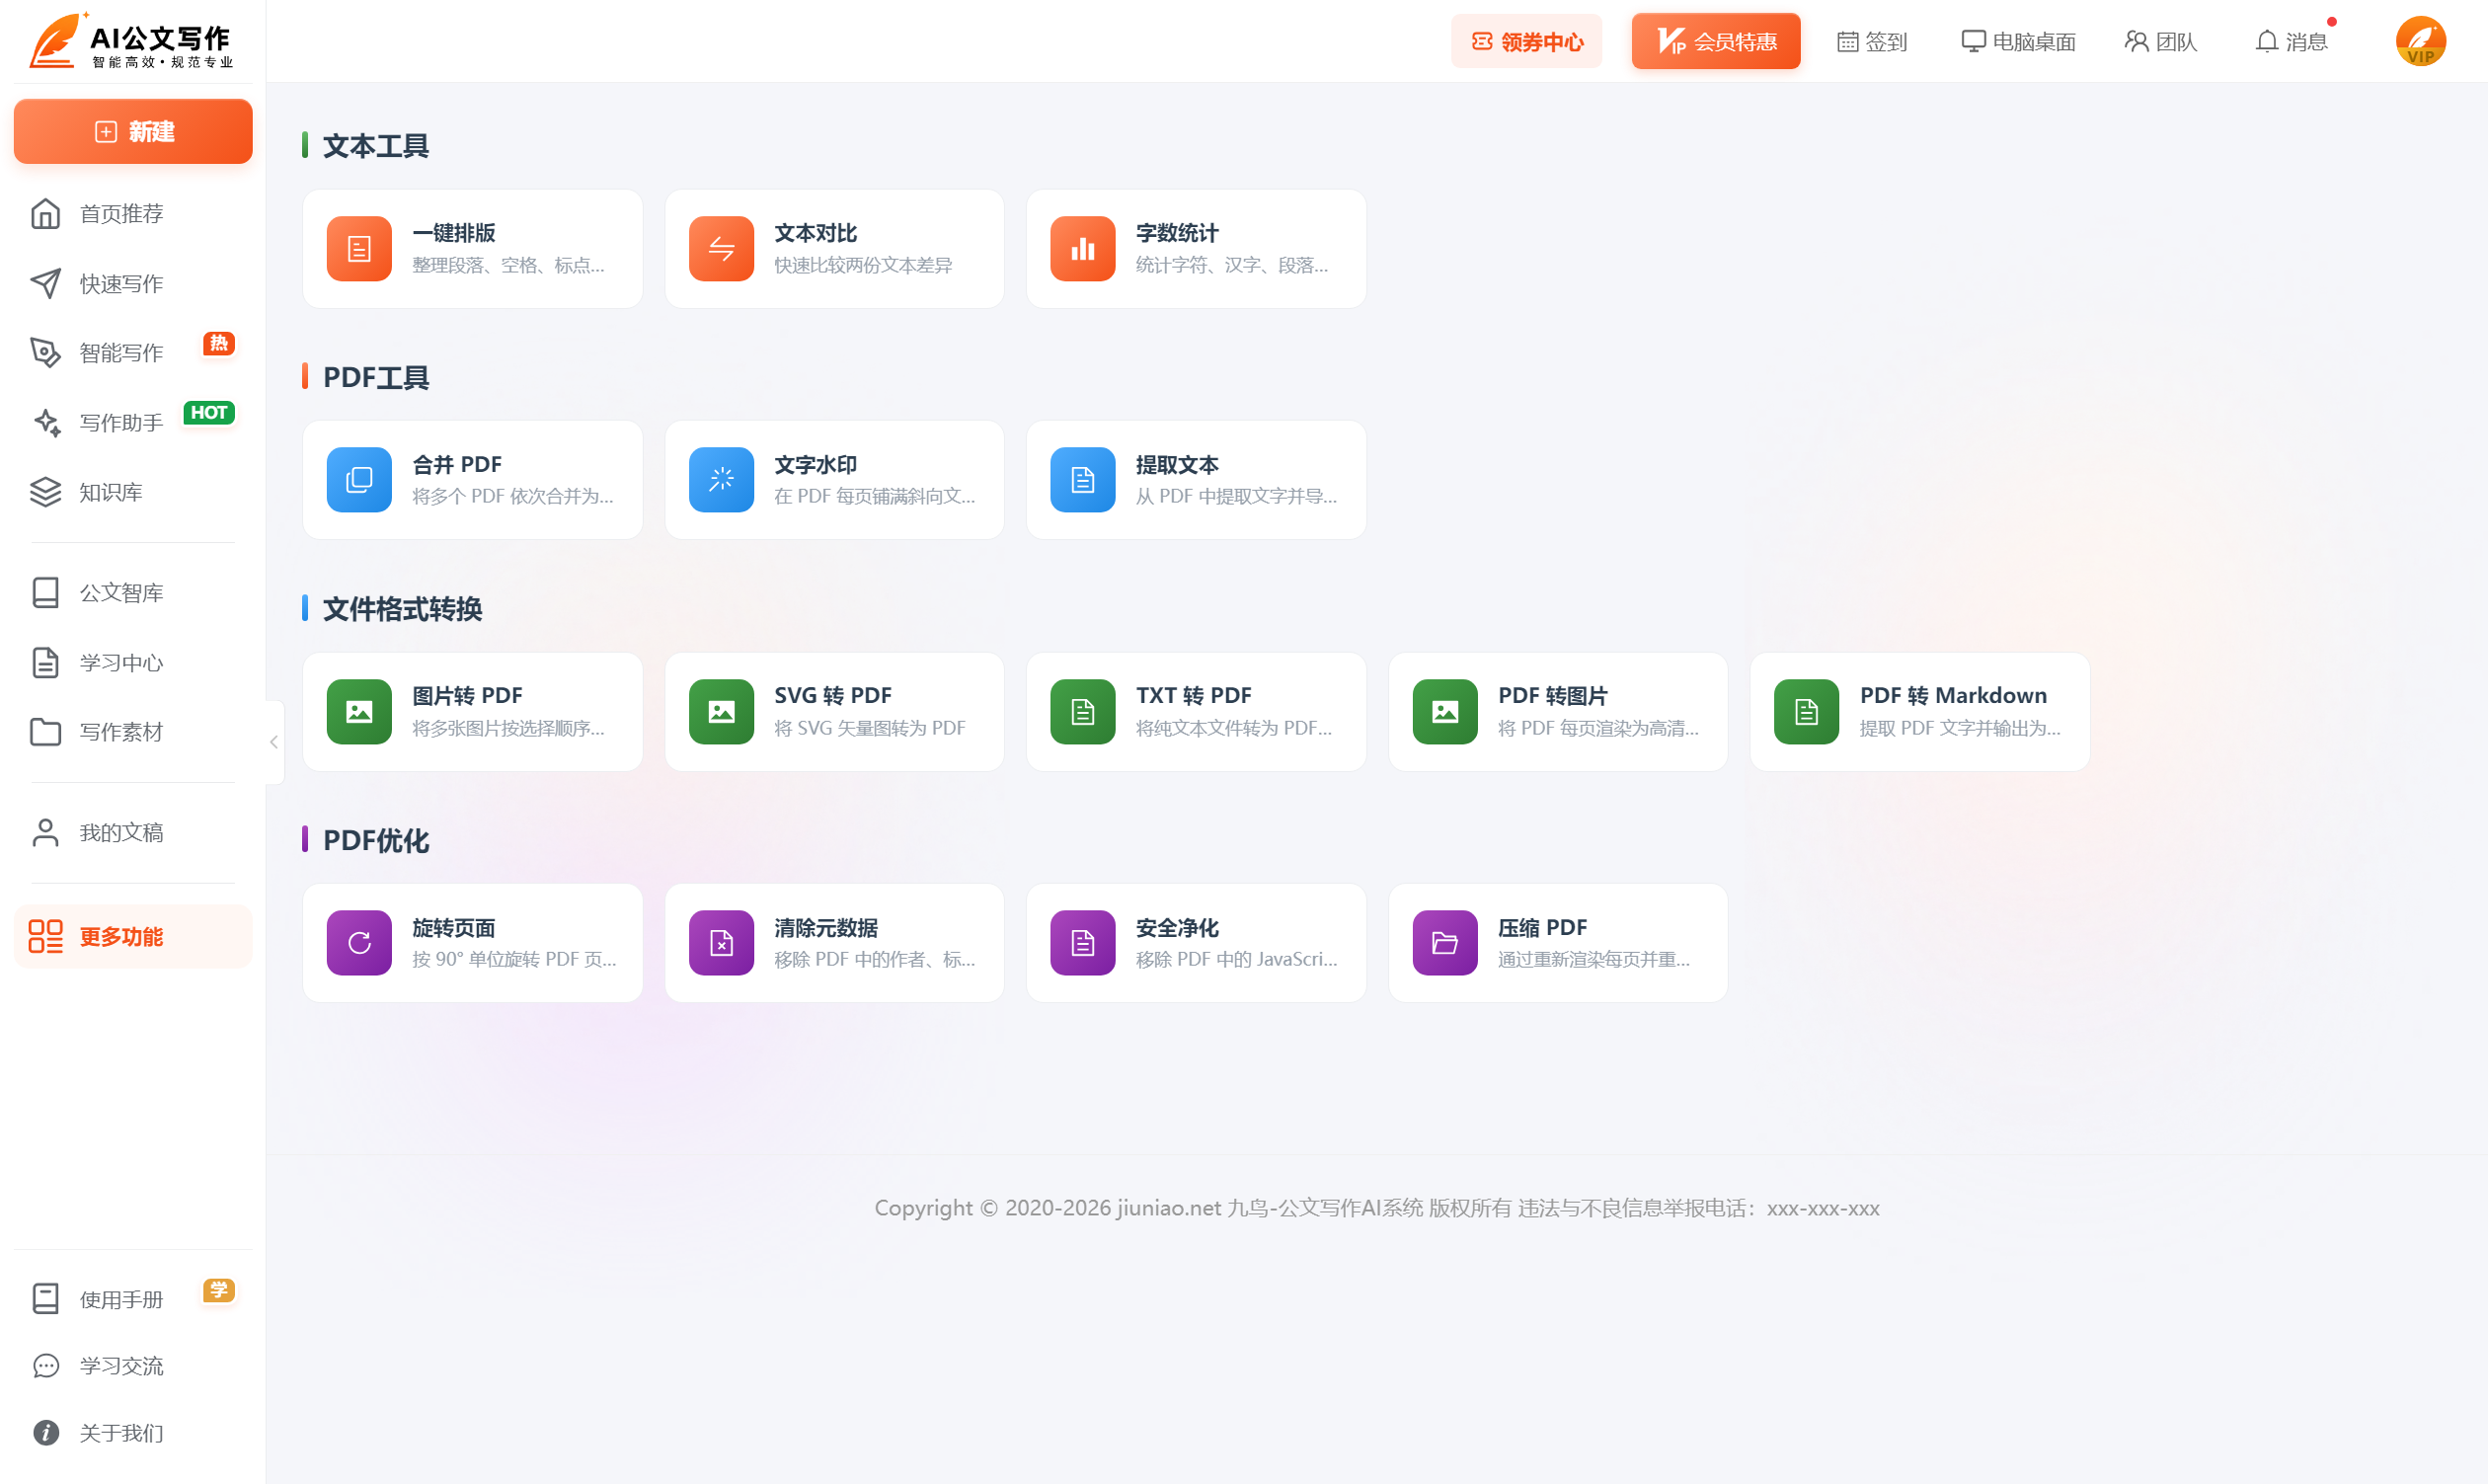This screenshot has width=2488, height=1484.
Task: Open the 一键排版 formatting tool icon
Action: click(359, 249)
